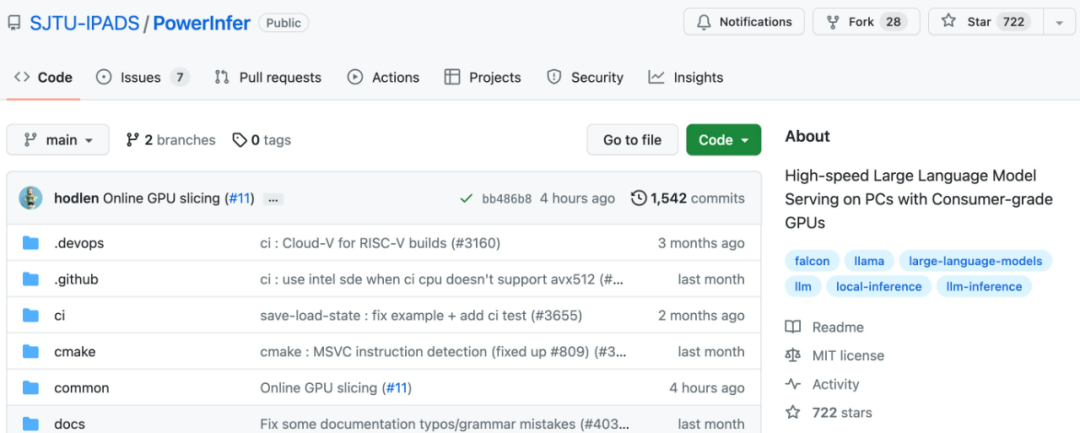Expand the main branch selector
This screenshot has width=1080, height=433.
58,140
